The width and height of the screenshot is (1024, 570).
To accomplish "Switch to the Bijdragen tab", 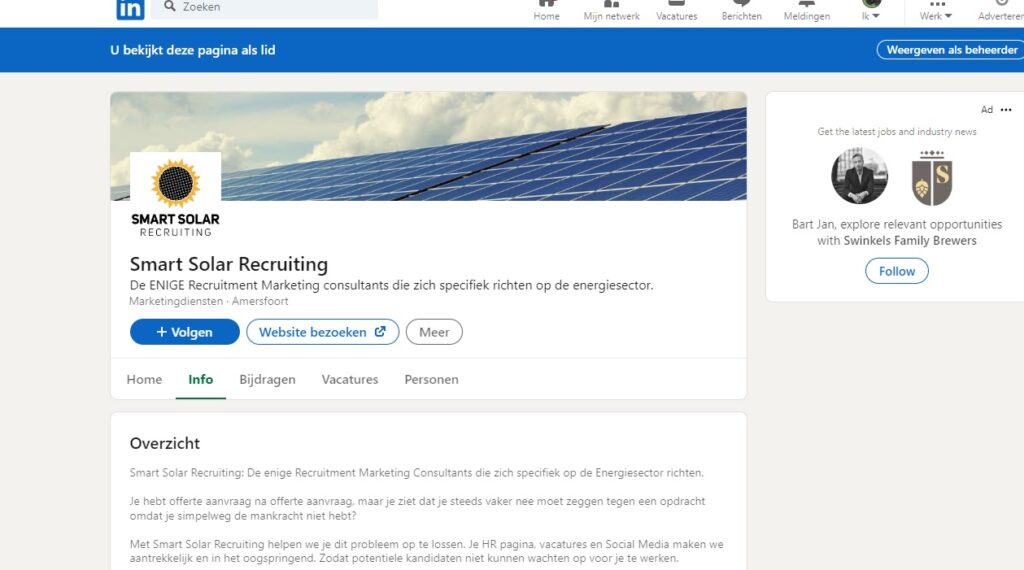I will (267, 379).
